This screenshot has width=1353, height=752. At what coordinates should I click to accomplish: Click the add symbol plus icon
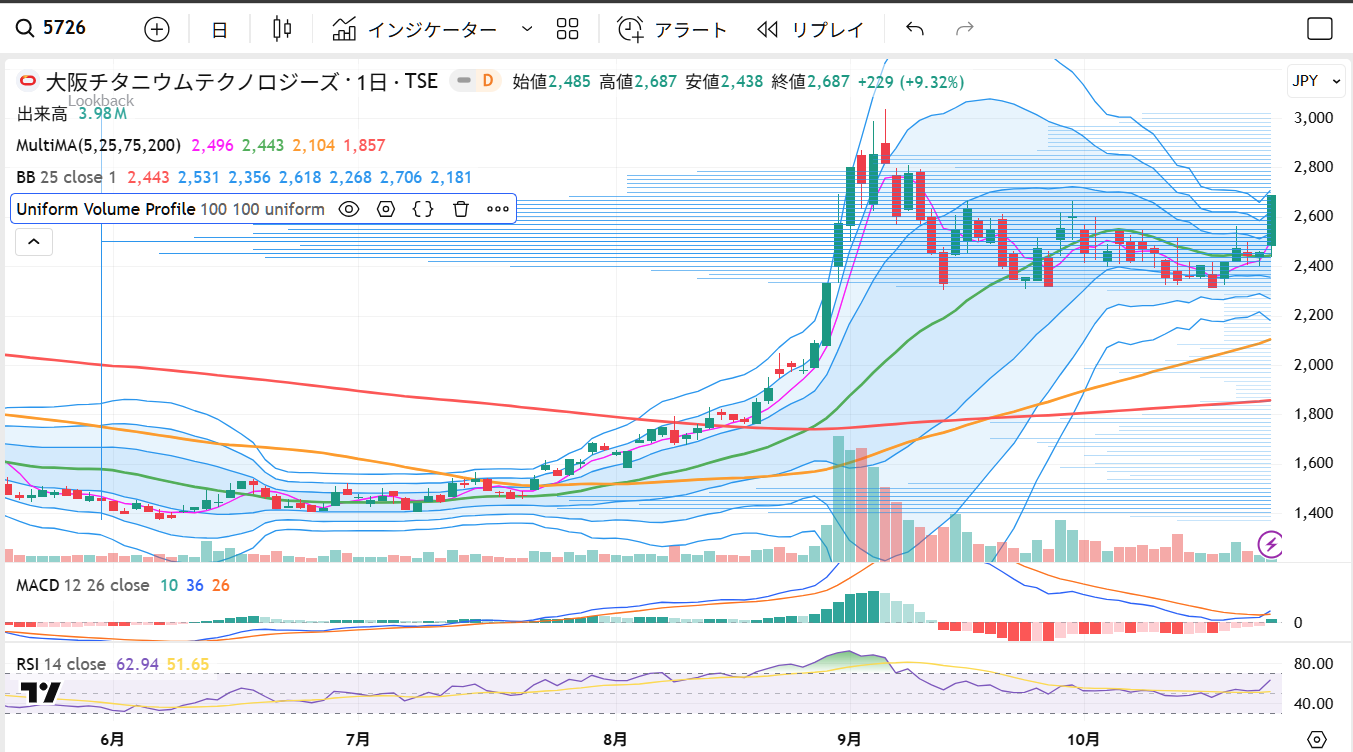click(x=157, y=29)
